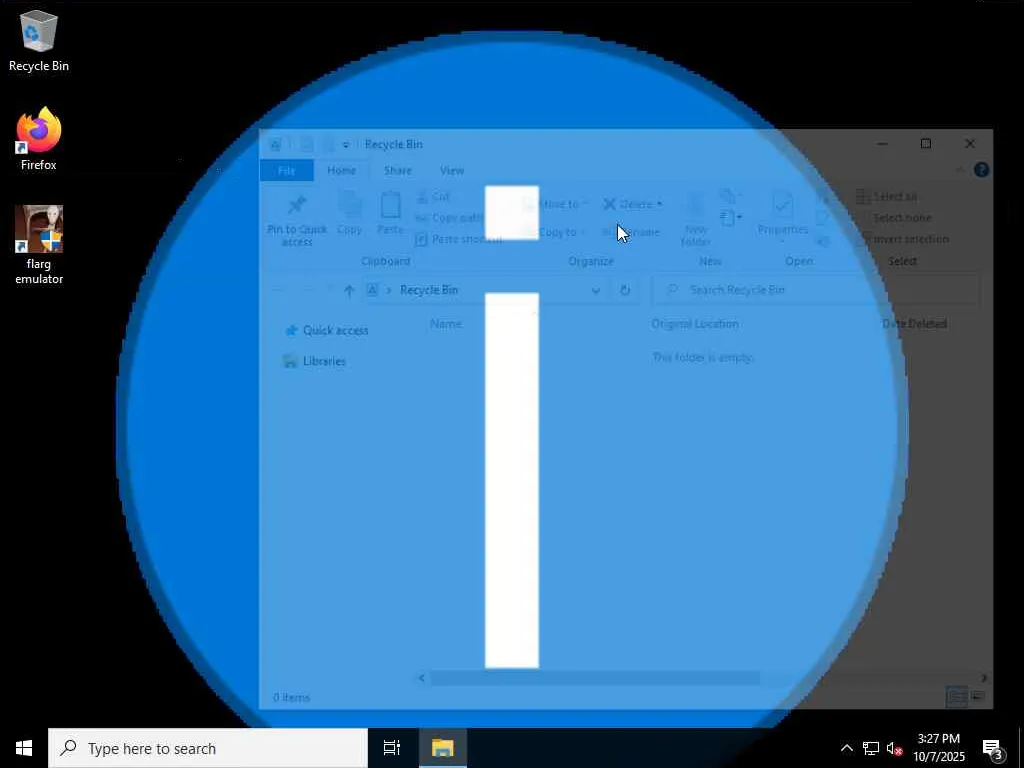Click the taskbar search box

208,748
